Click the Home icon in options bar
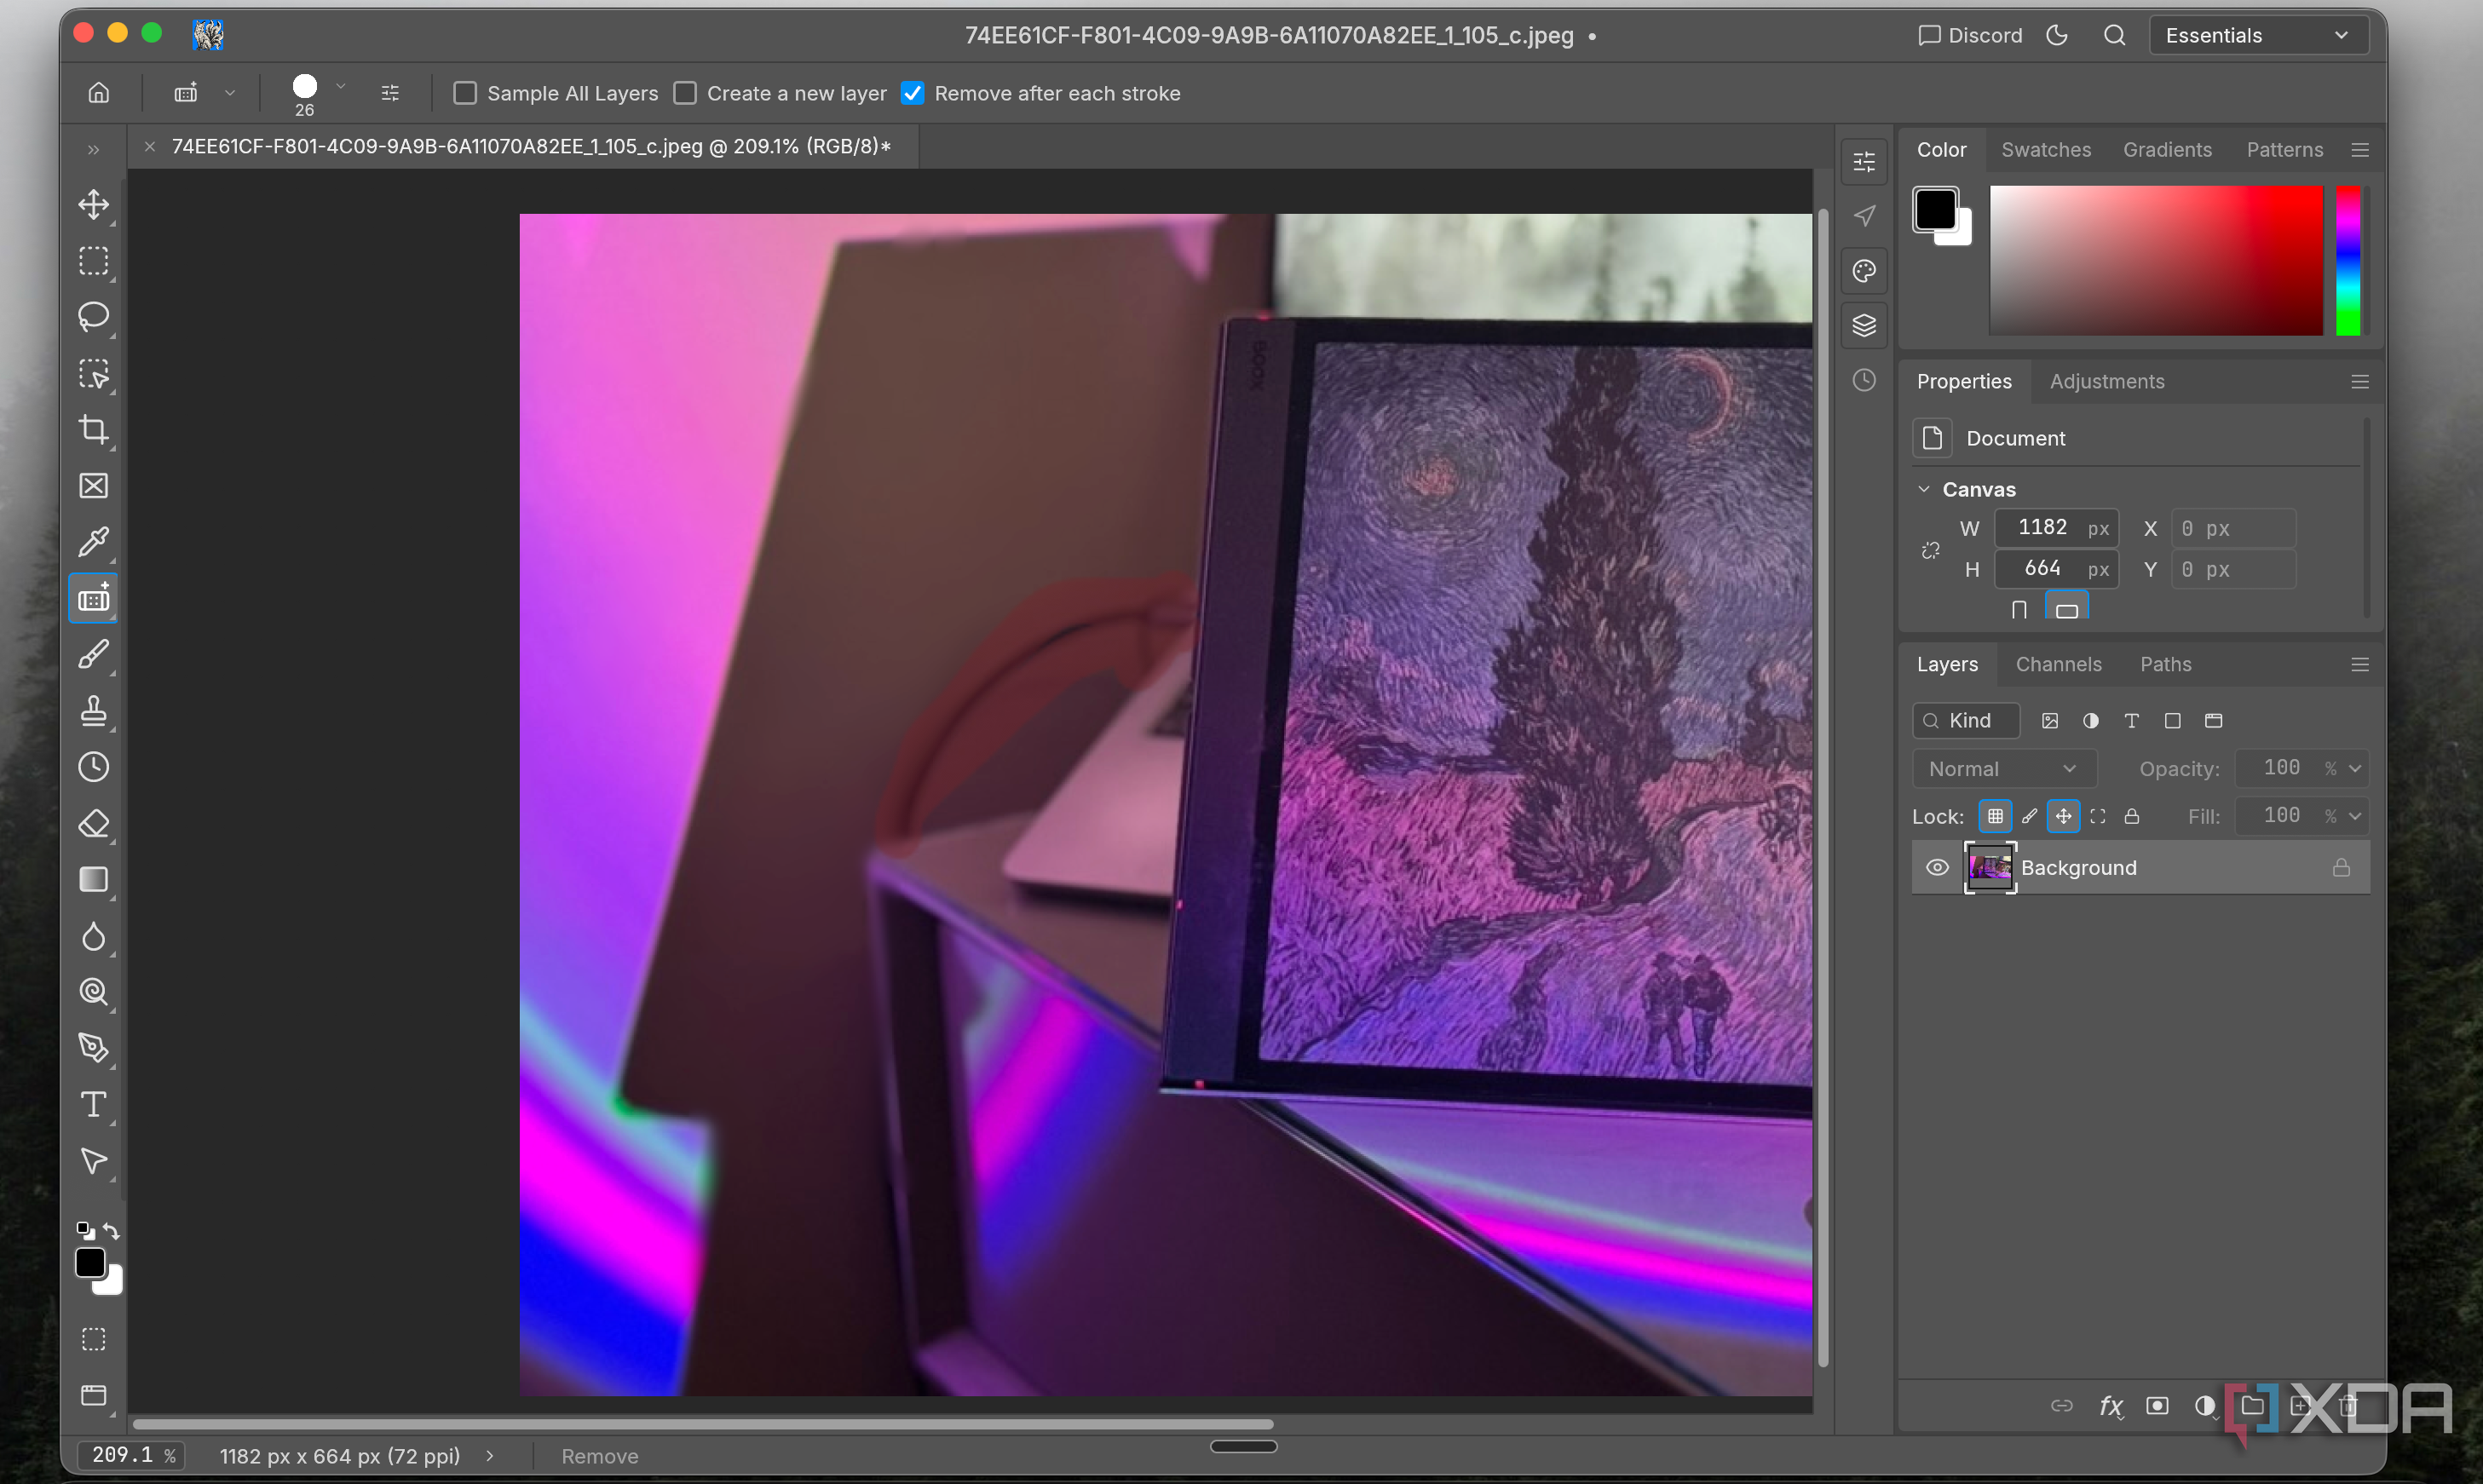 98,93
